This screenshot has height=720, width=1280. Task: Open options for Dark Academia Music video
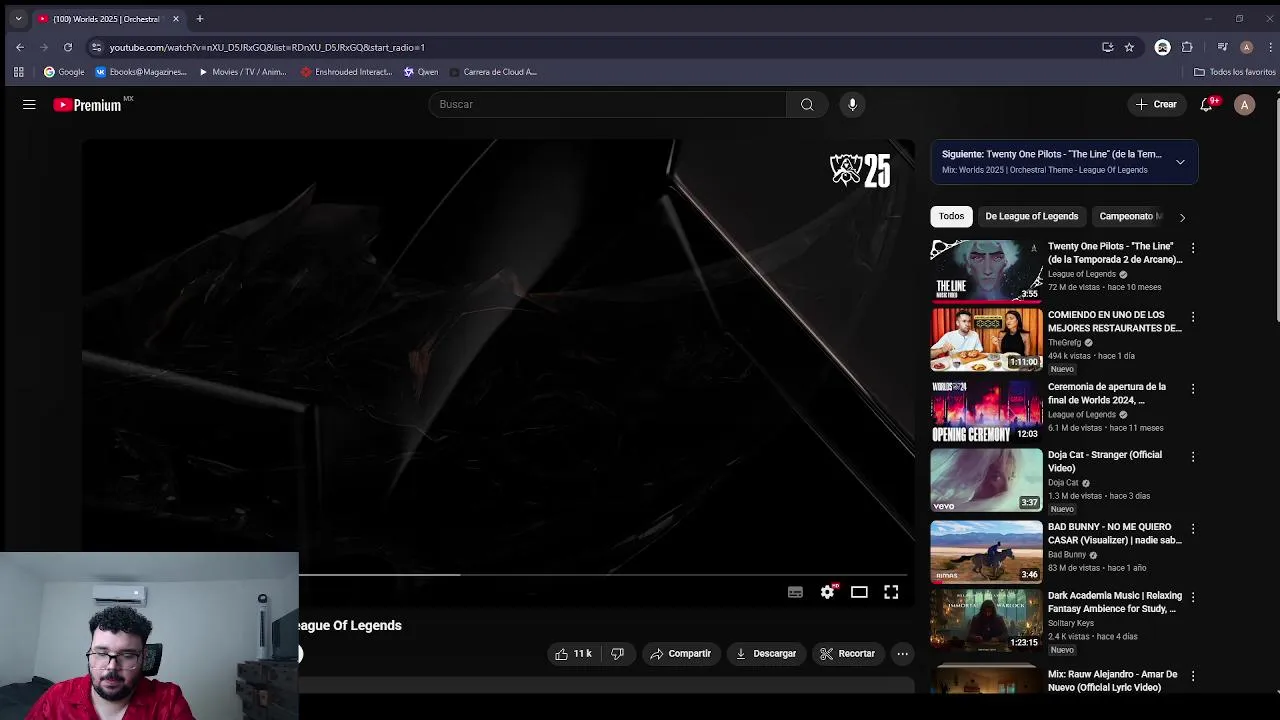pyautogui.click(x=1192, y=597)
